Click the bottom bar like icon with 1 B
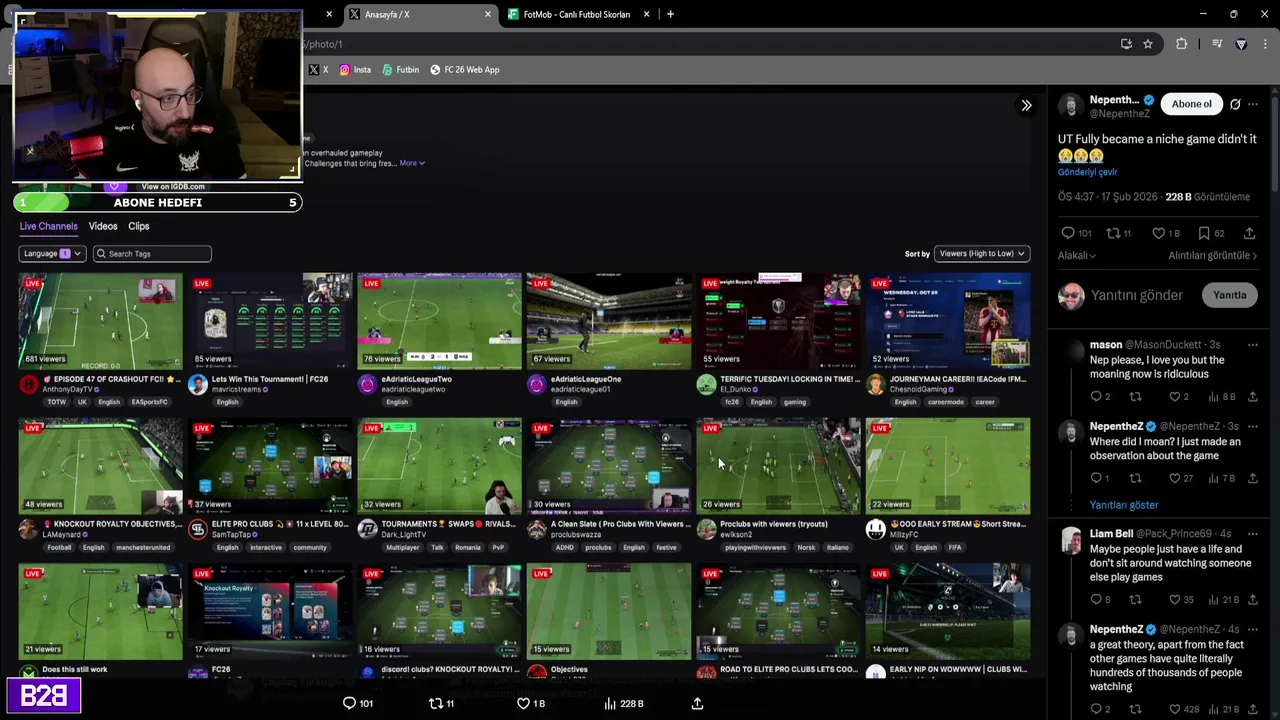The height and width of the screenshot is (720, 1280). coord(530,704)
